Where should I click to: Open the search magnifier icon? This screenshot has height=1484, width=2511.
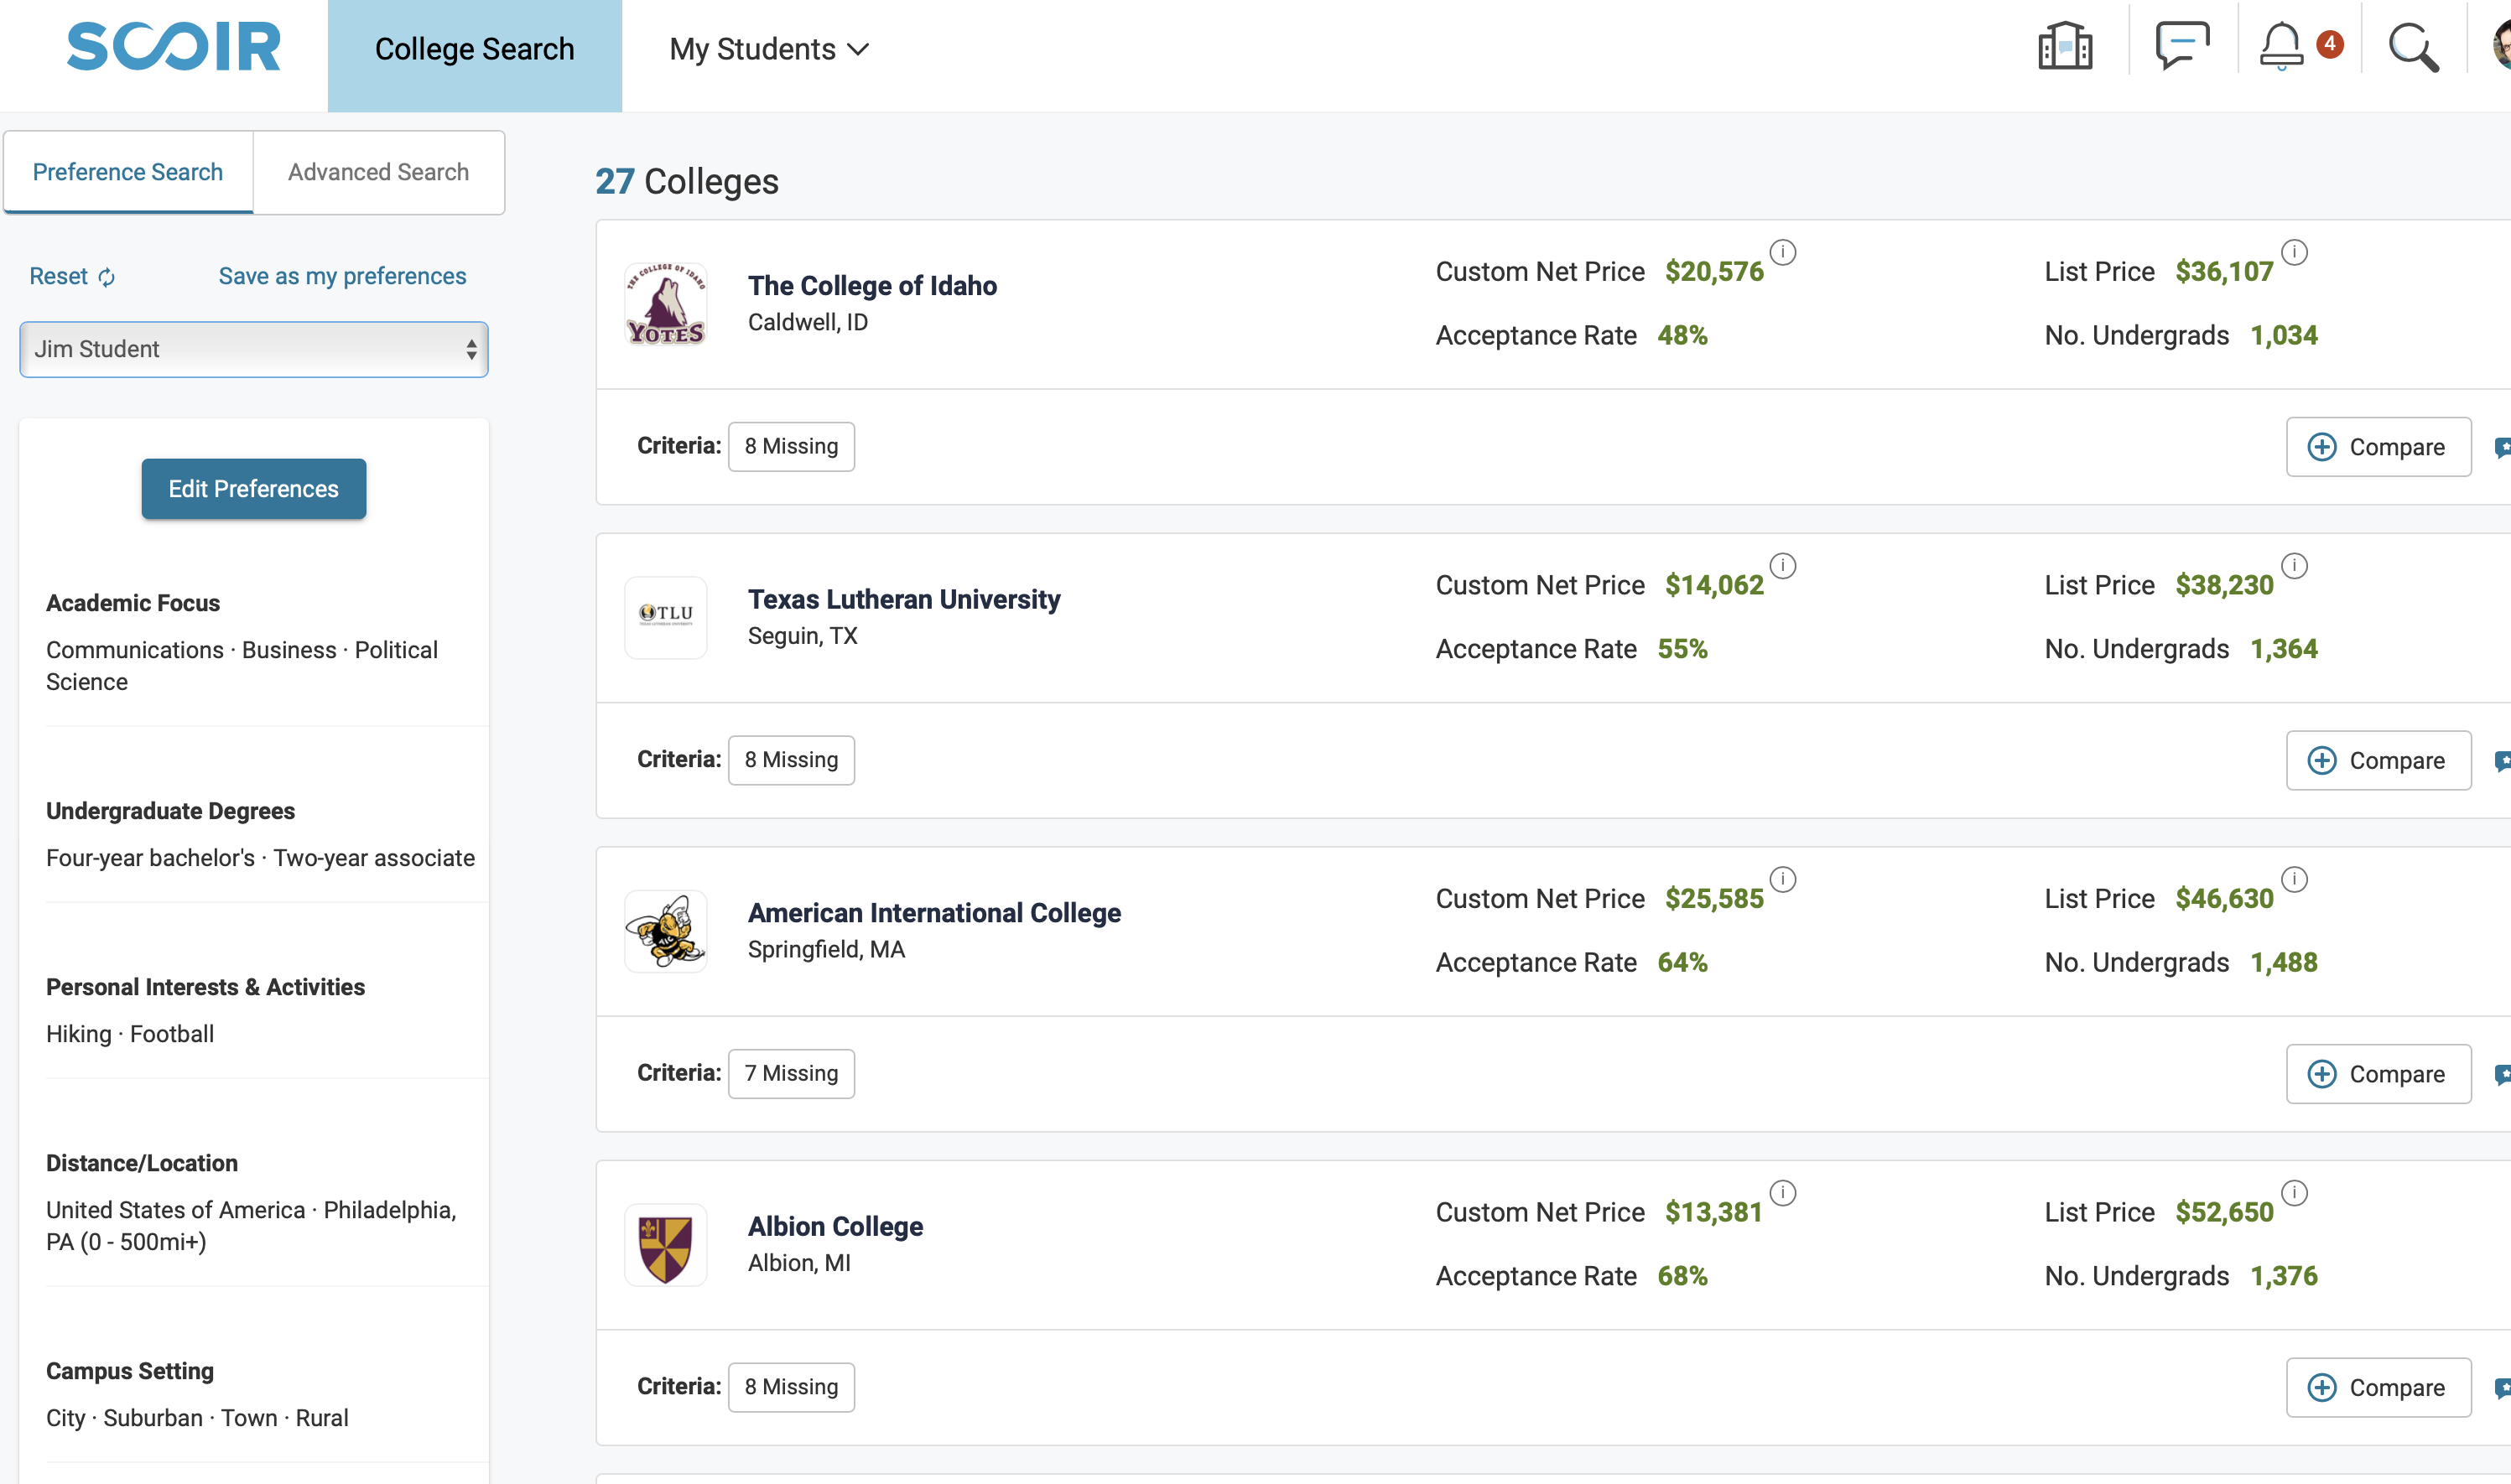tap(2413, 47)
